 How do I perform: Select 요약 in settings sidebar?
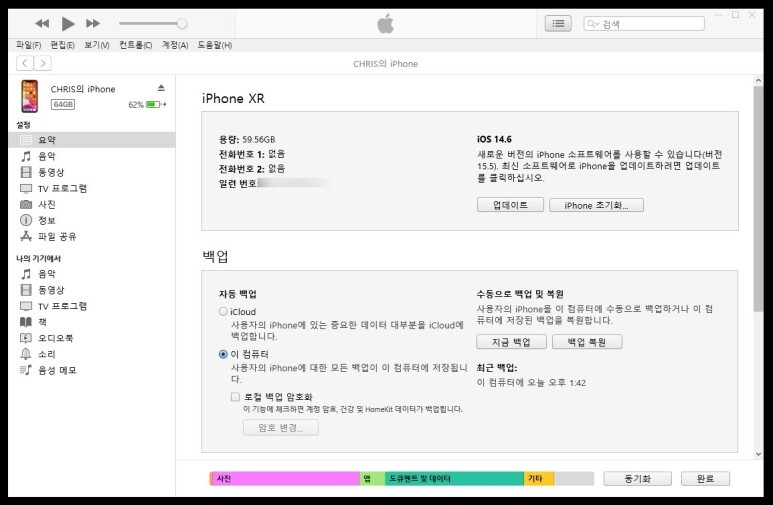pos(92,140)
